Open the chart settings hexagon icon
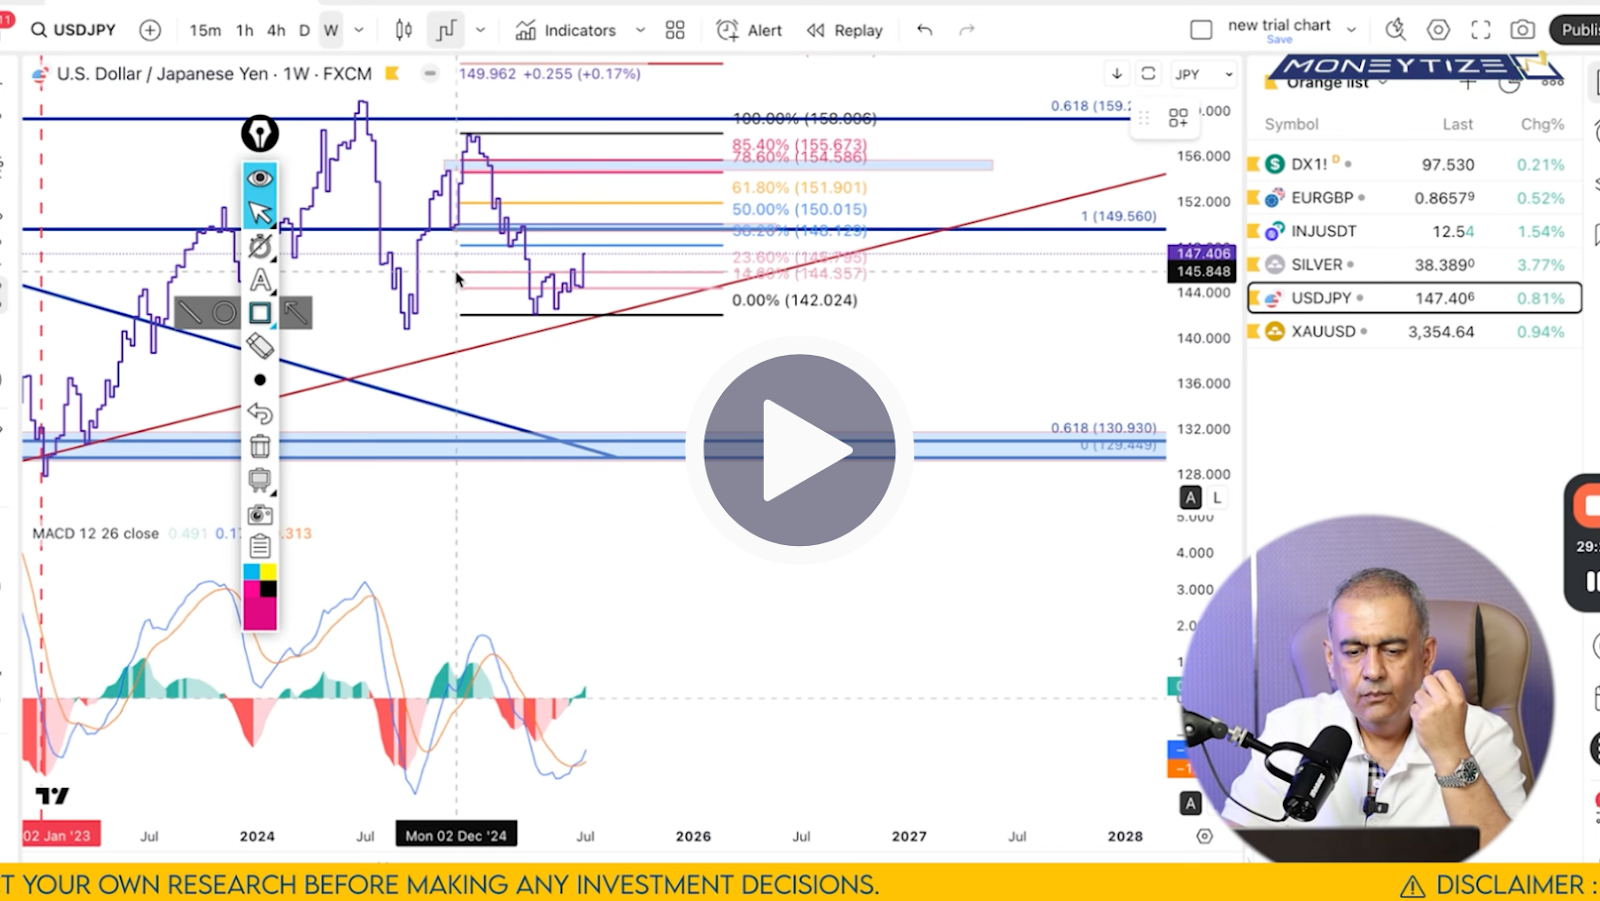 [1438, 30]
